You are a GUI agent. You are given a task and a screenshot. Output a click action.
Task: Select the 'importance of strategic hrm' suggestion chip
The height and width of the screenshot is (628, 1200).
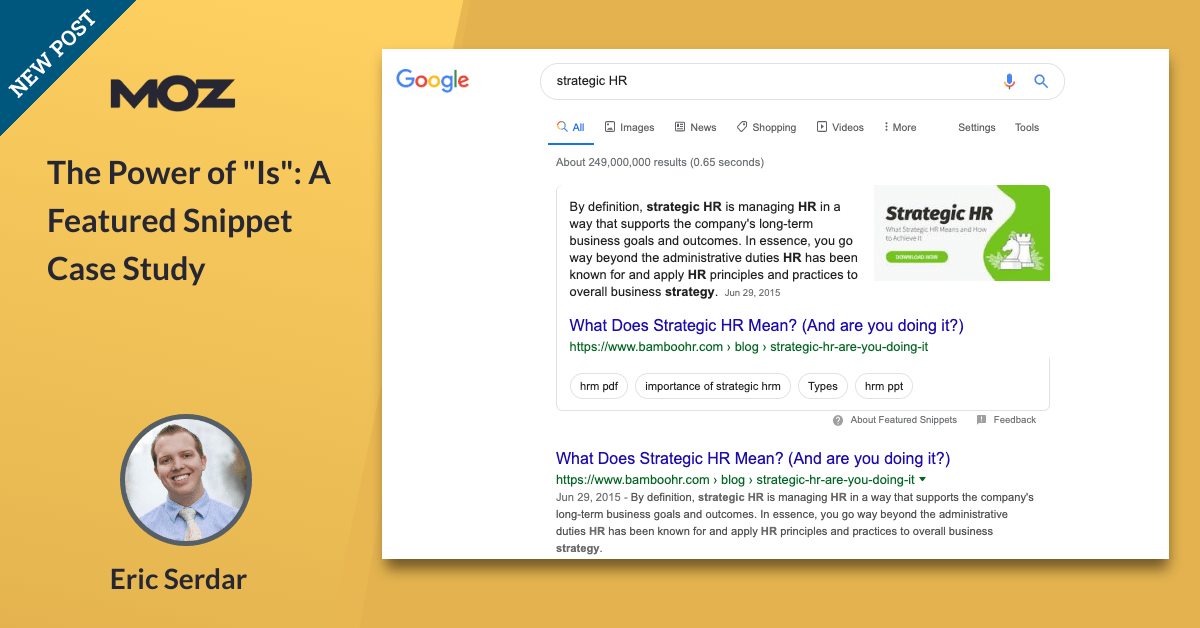pyautogui.click(x=712, y=386)
